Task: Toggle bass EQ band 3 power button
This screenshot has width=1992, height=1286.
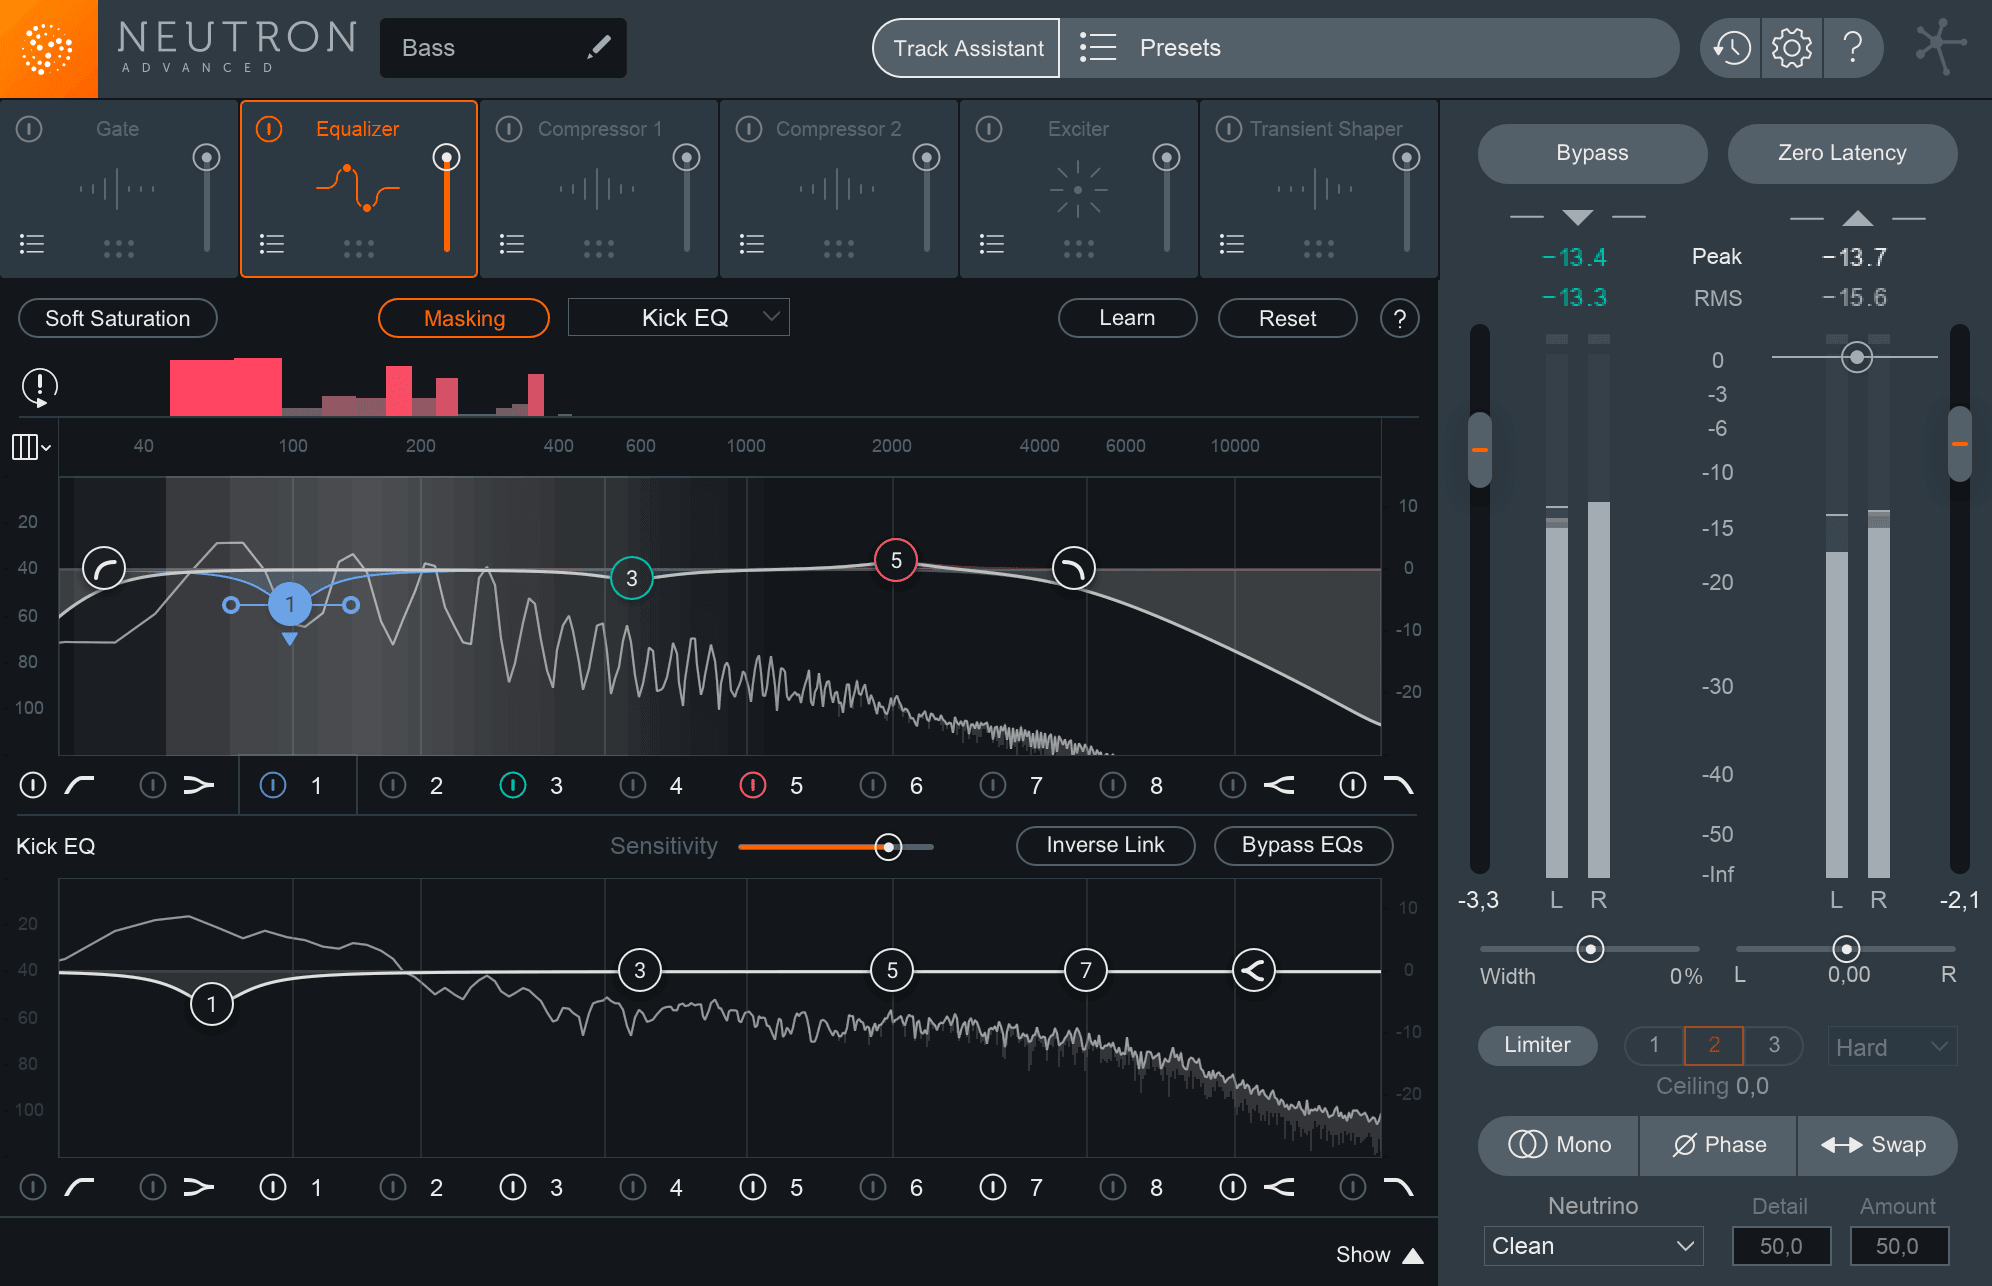Action: (513, 786)
